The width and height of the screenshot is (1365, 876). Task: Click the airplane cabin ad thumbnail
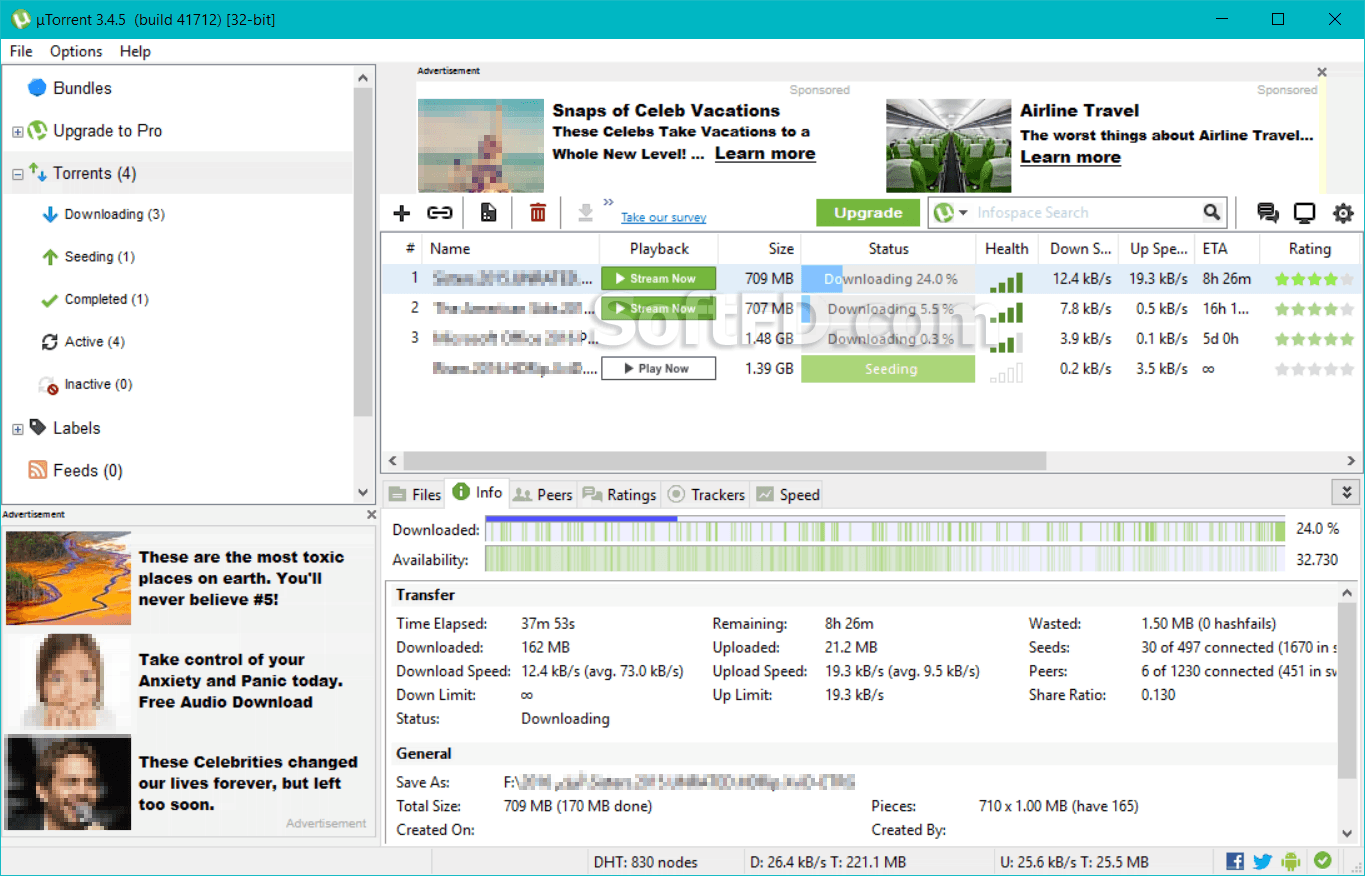pyautogui.click(x=948, y=146)
